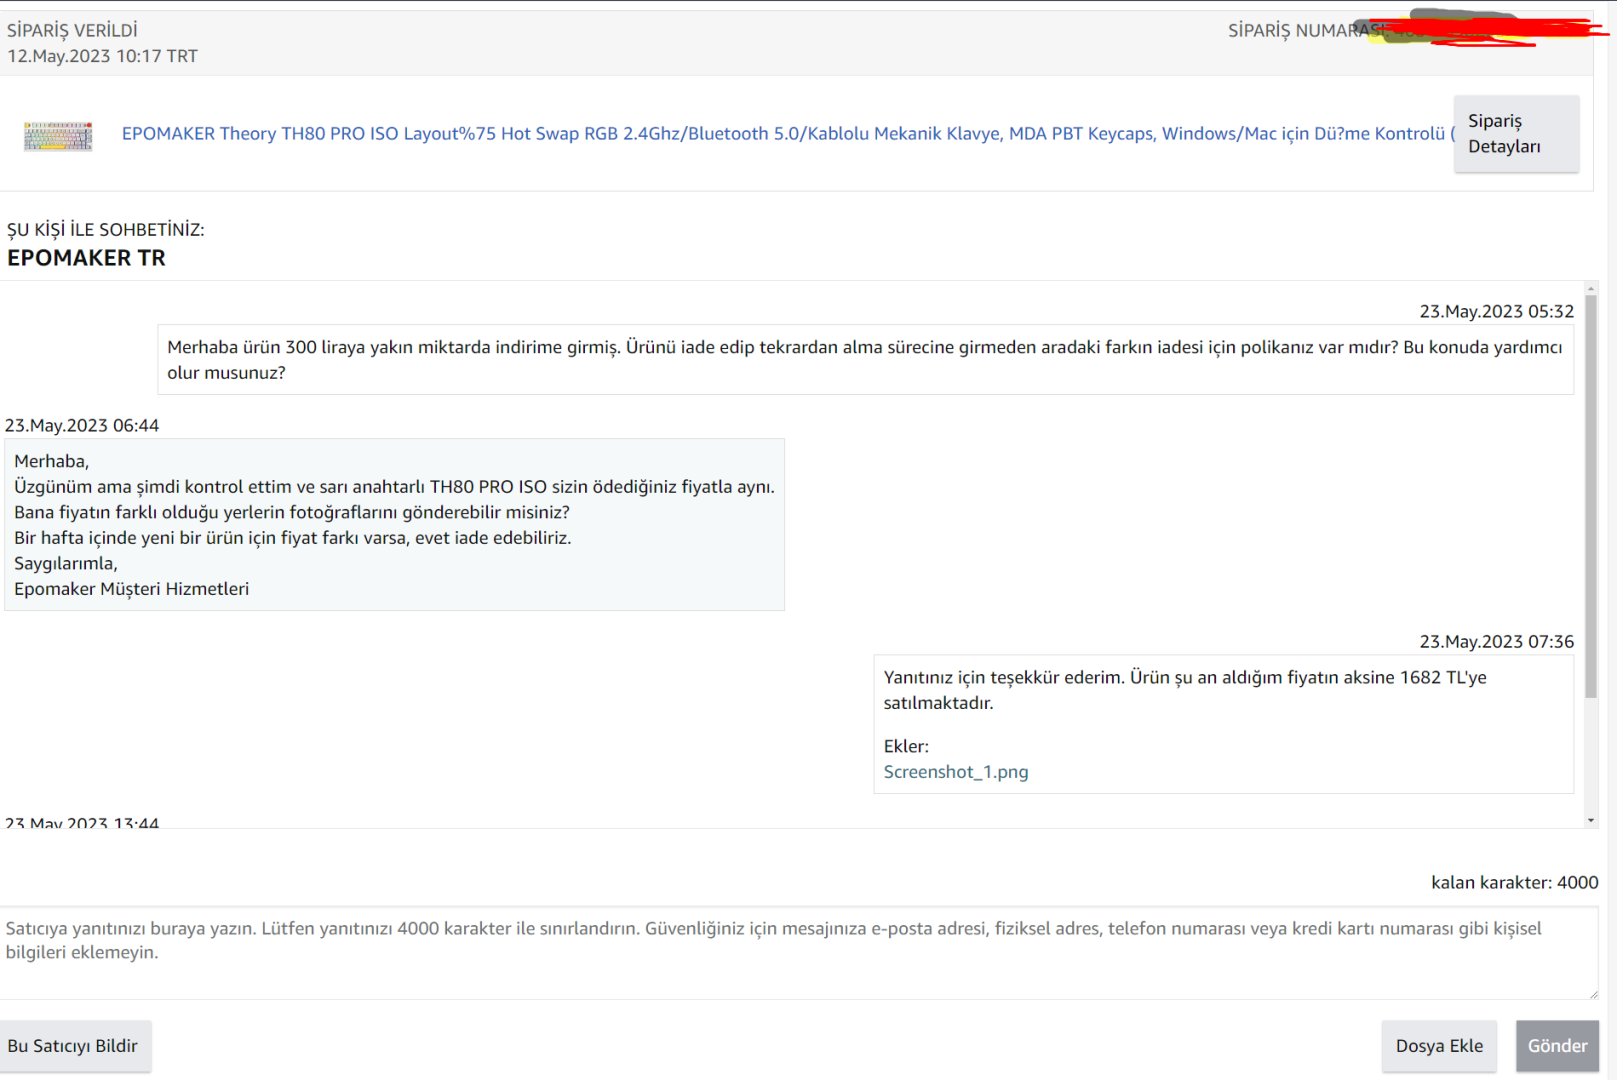Focus the seller reply text box
This screenshot has height=1080, width=1617.
tap(799, 953)
